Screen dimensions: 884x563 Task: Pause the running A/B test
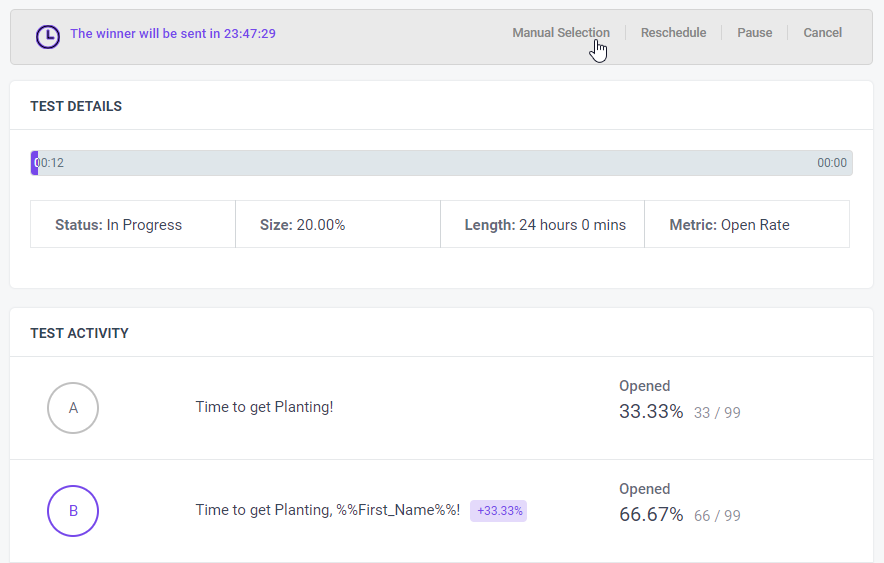point(754,33)
